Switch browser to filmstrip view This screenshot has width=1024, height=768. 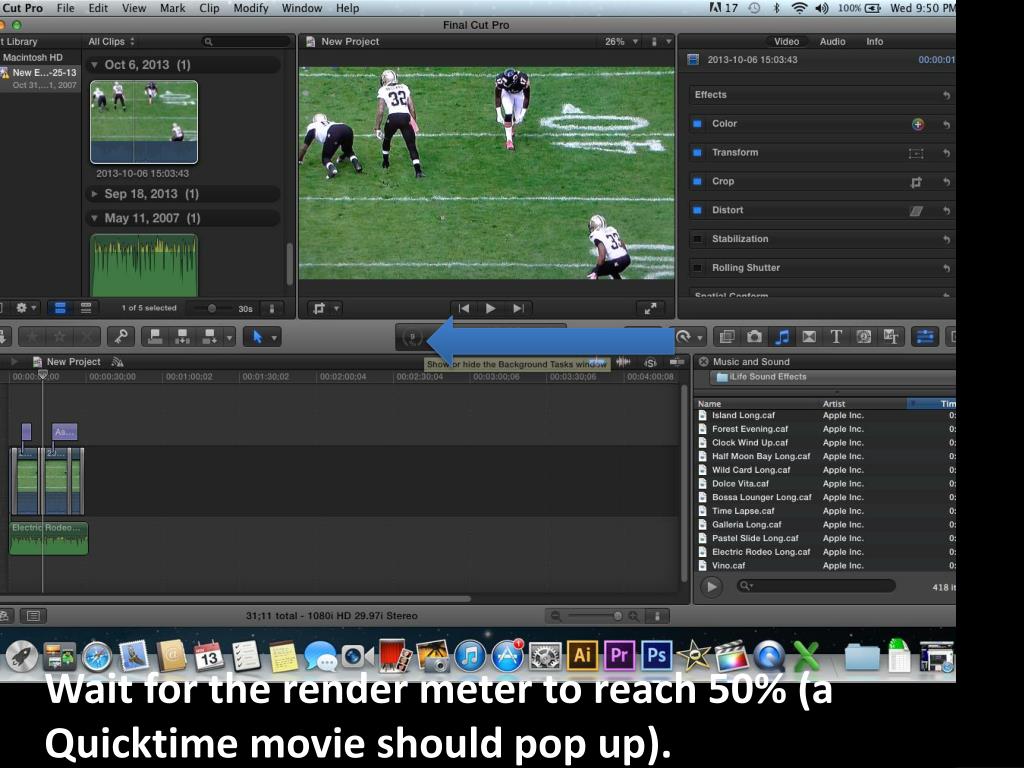point(60,308)
